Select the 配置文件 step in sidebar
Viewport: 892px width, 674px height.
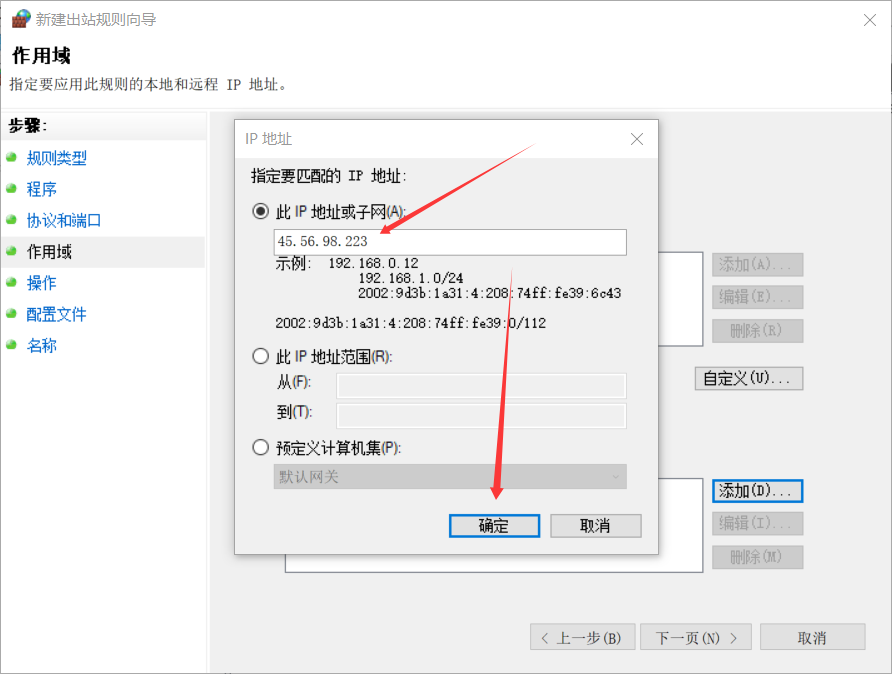[53, 314]
